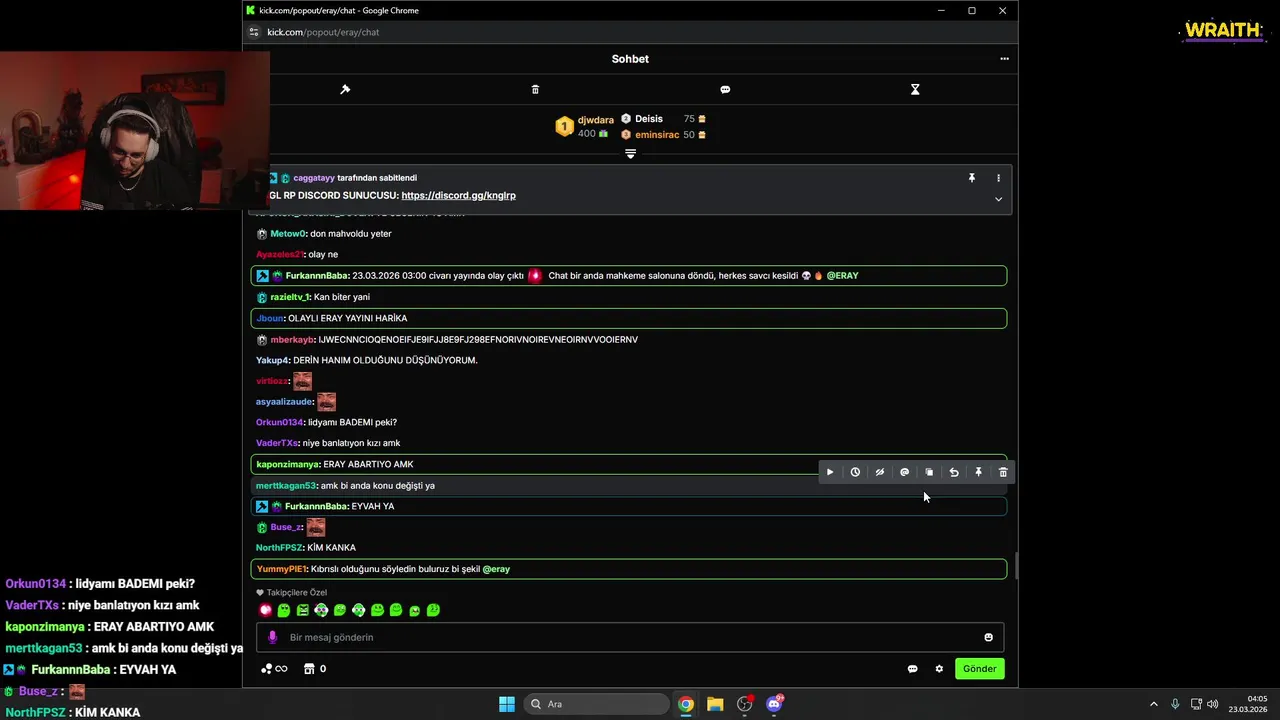Click username caggatayy in pinned message

[x=314, y=178]
